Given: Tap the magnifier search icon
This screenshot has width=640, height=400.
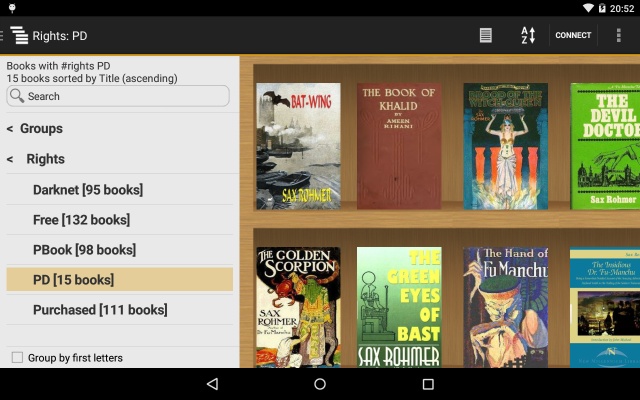Looking at the screenshot, I should (x=17, y=96).
